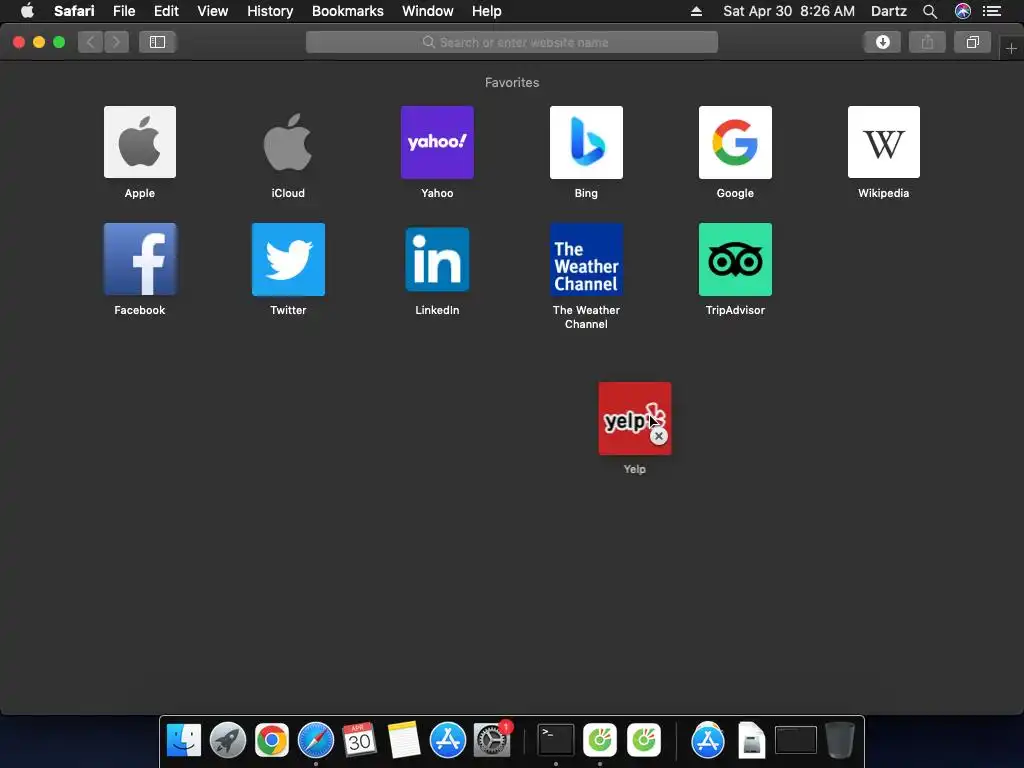Open the Apple favorite tile
1024x768 pixels.
click(x=140, y=142)
